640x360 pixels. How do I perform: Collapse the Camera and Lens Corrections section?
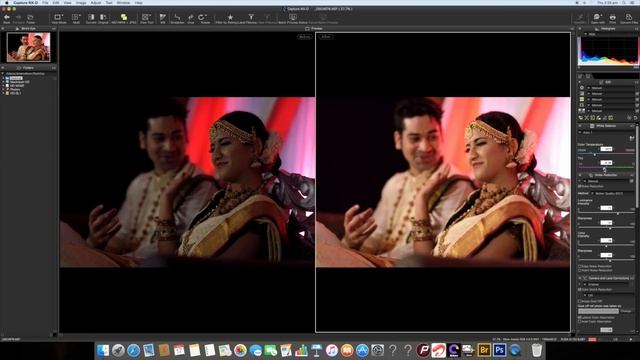tap(580, 278)
